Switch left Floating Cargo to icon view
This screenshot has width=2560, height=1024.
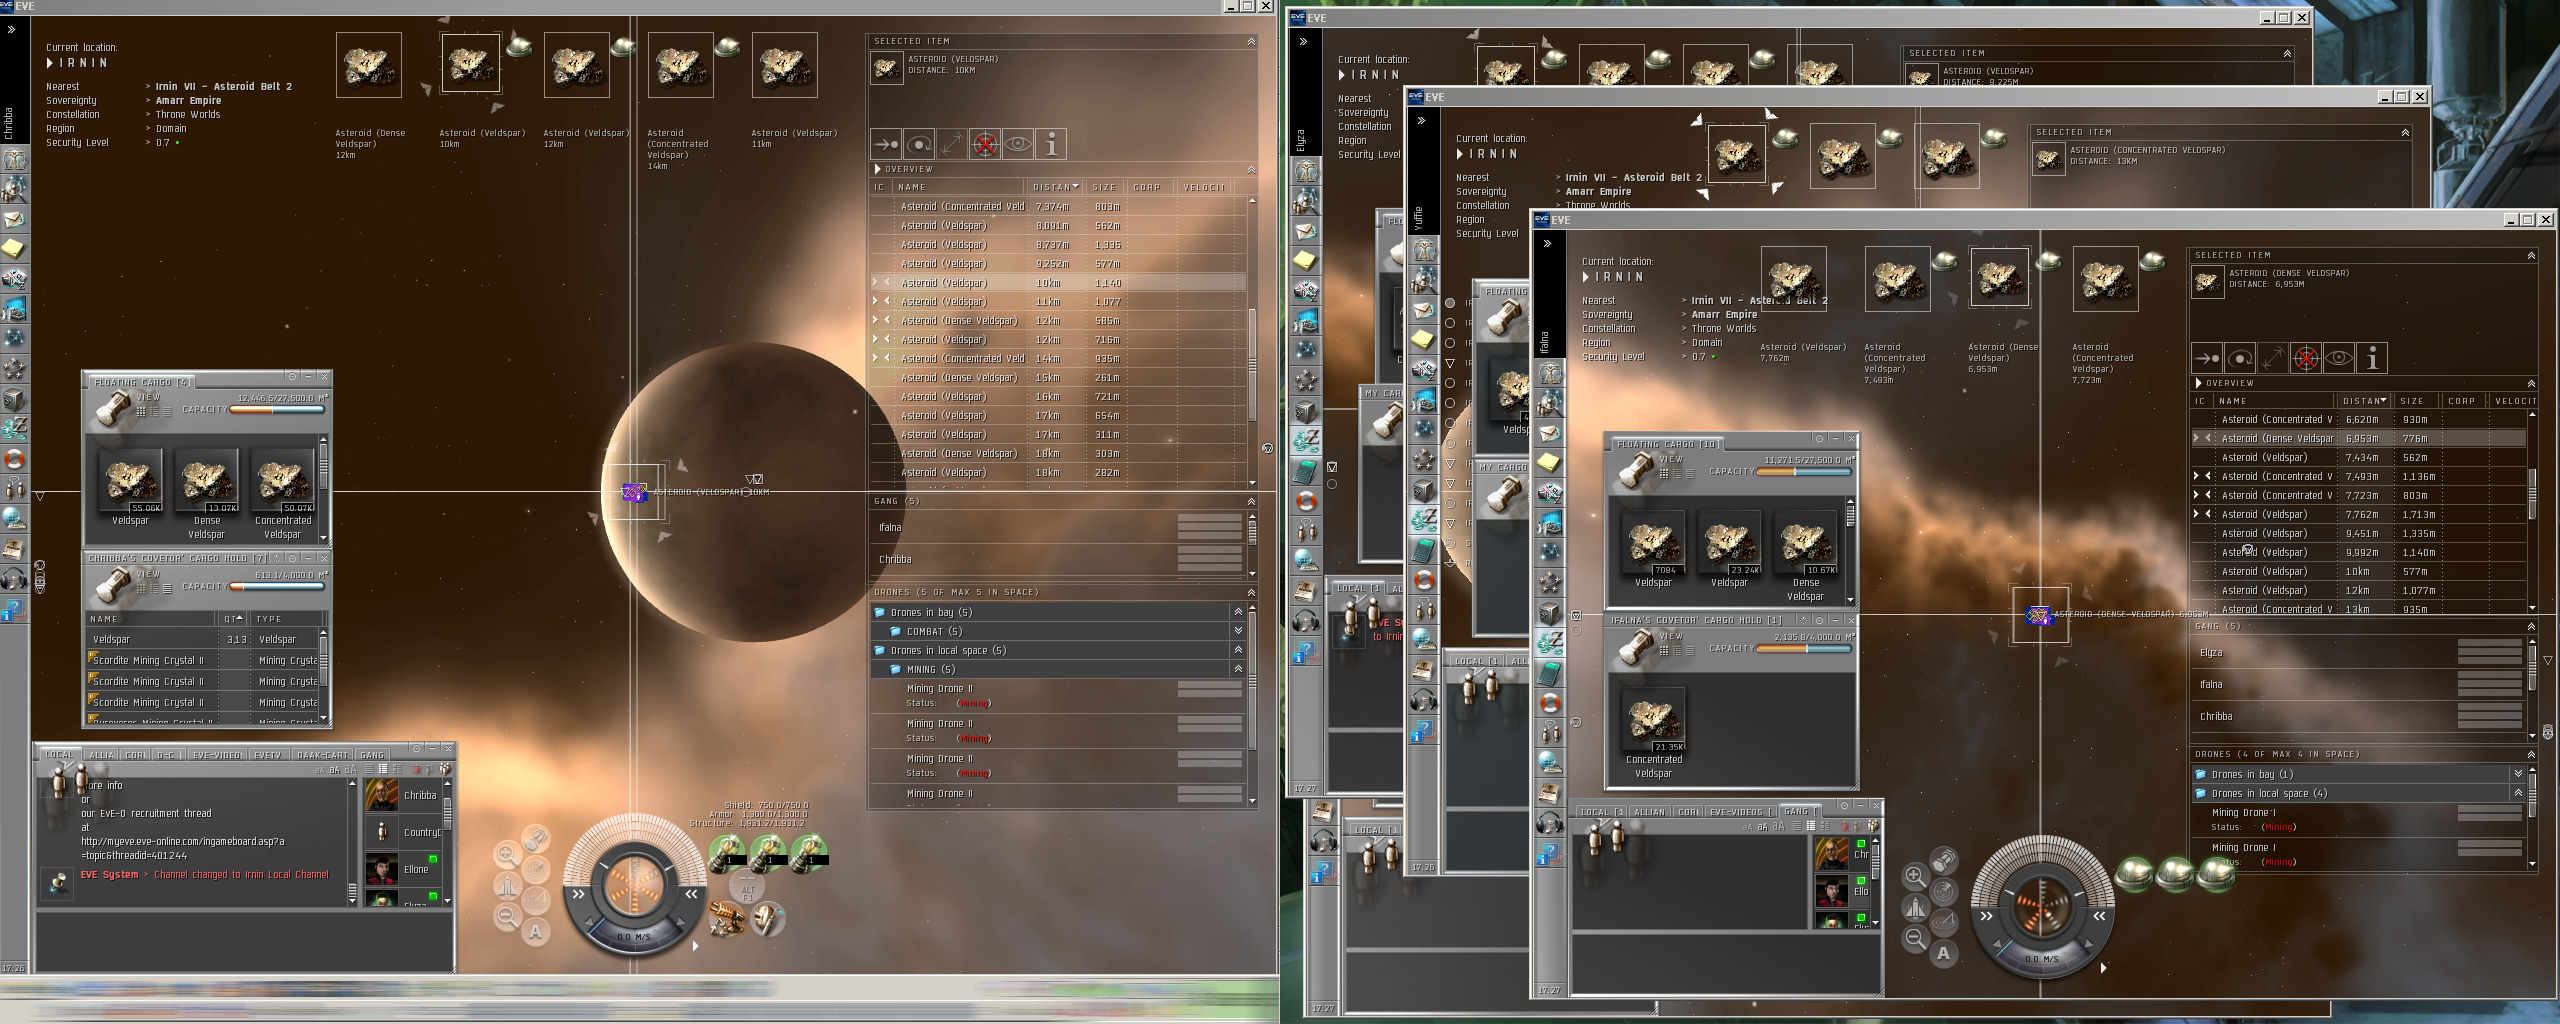click(141, 410)
